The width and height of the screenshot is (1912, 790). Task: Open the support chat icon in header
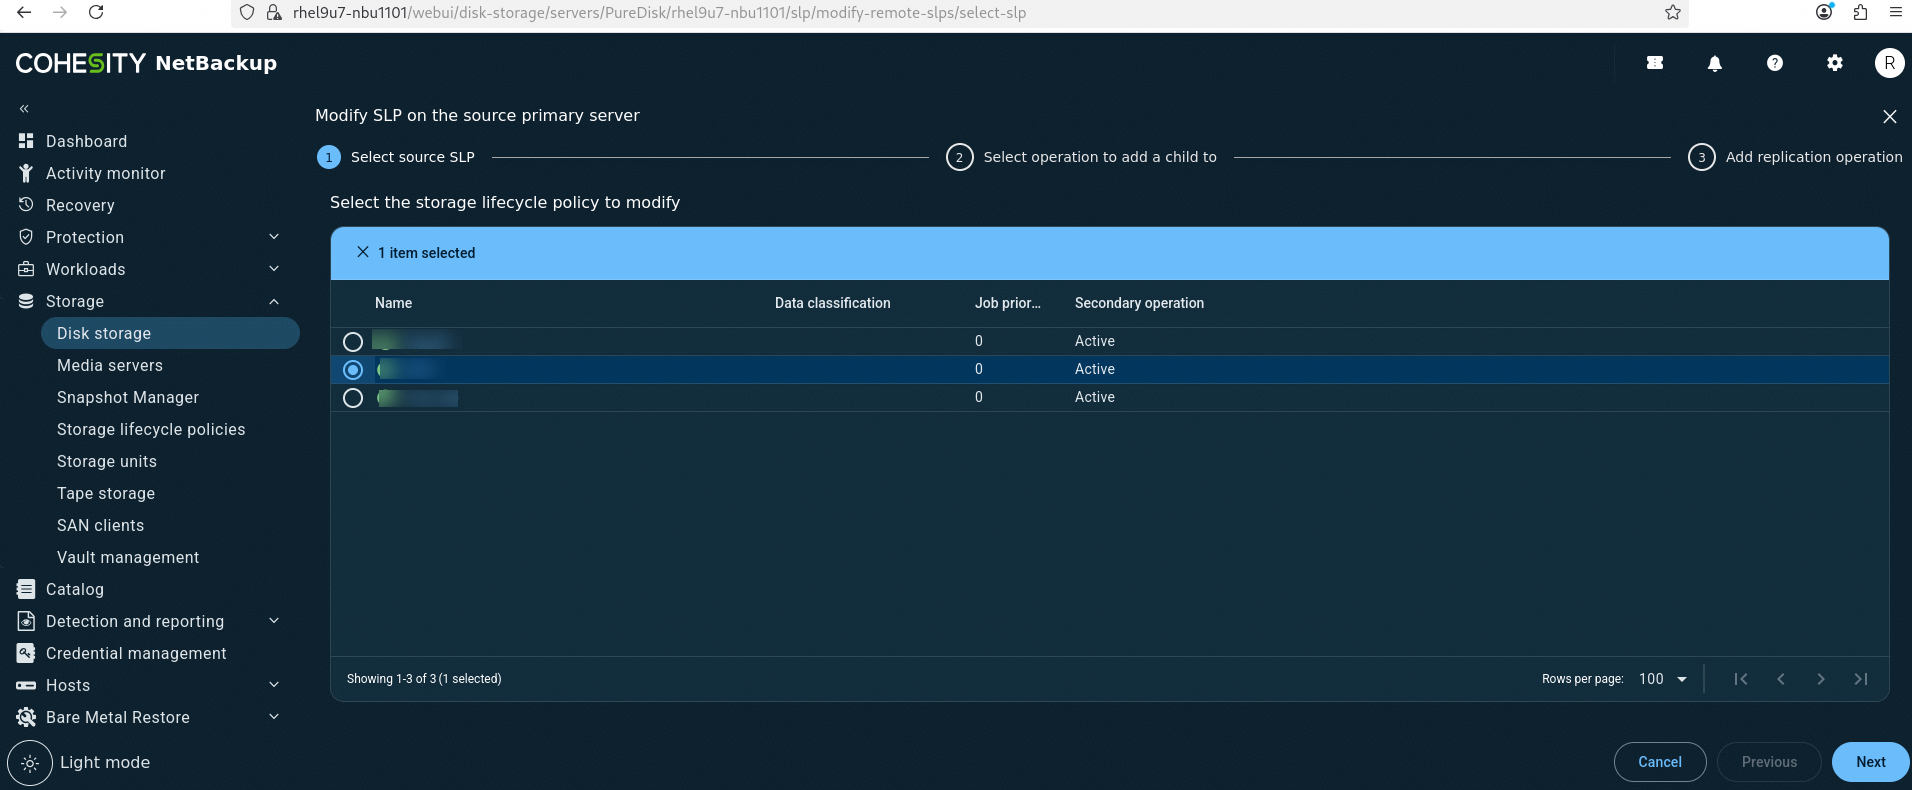(x=1655, y=63)
